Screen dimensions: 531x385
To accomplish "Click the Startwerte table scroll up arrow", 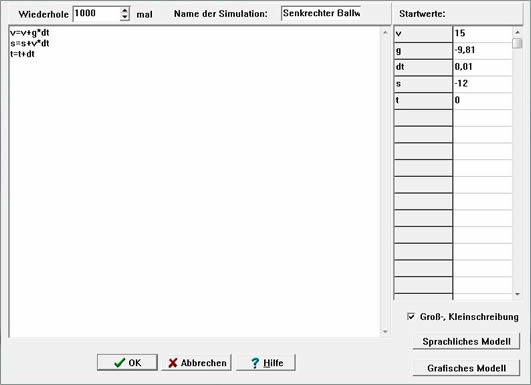I will [517, 33].
